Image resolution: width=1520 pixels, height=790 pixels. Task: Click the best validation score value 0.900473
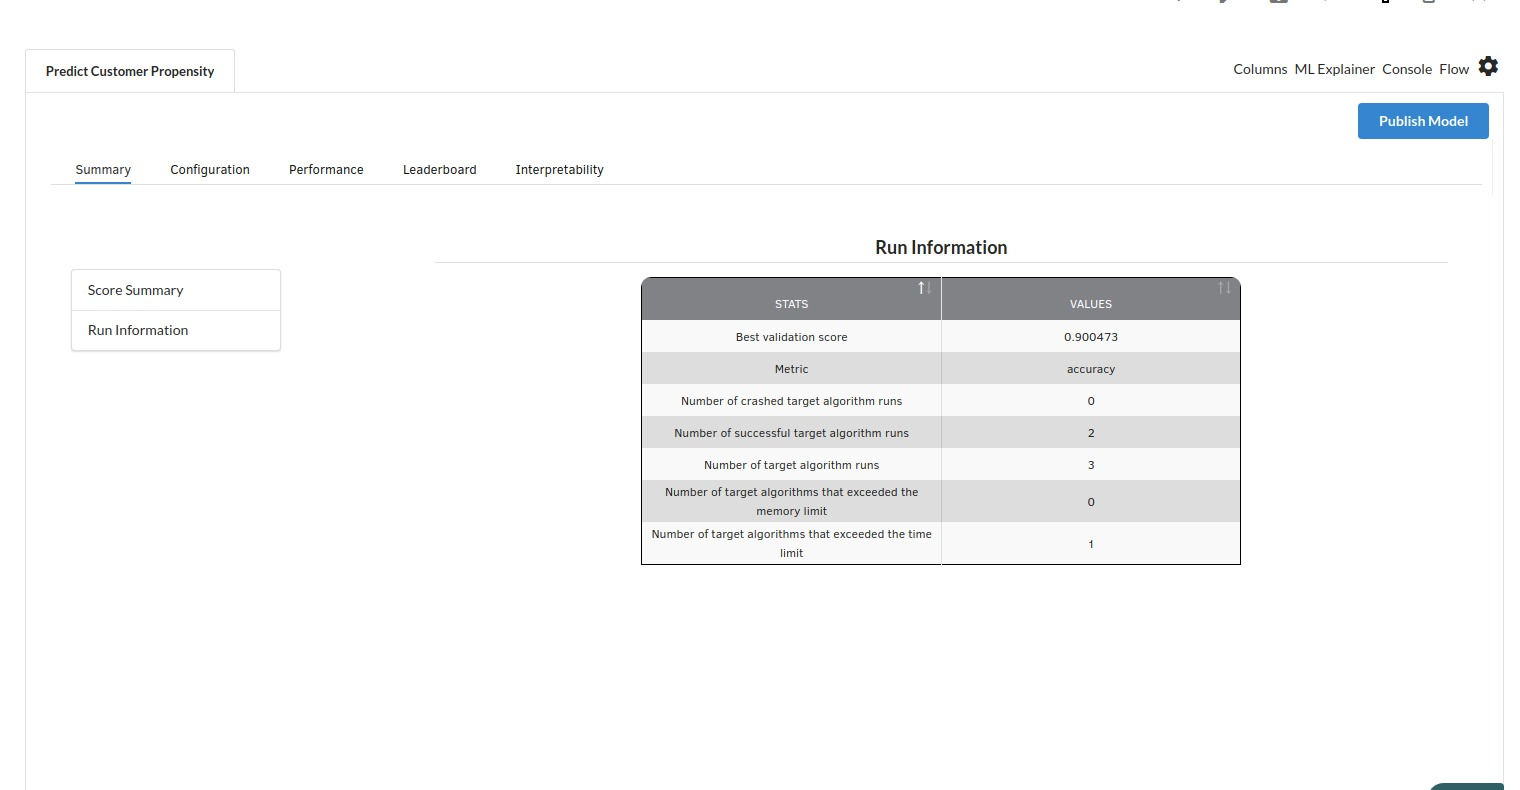(1090, 337)
